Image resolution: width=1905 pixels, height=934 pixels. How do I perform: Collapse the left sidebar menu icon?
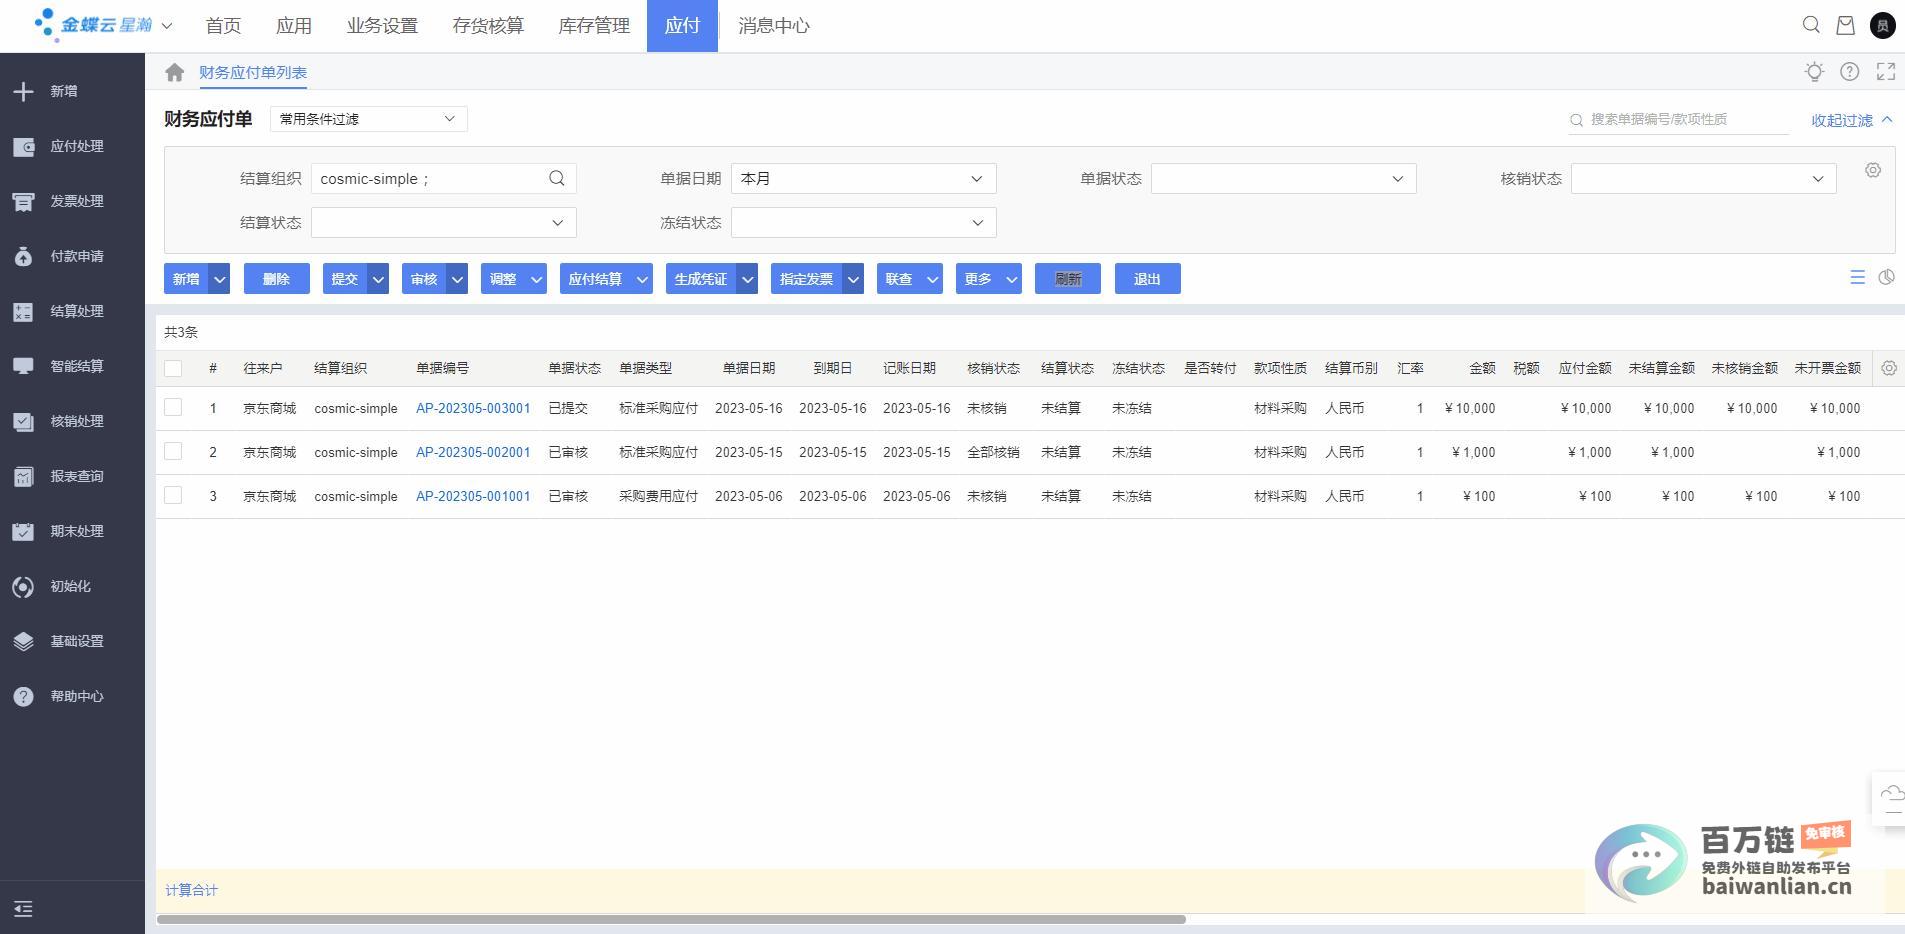23,909
